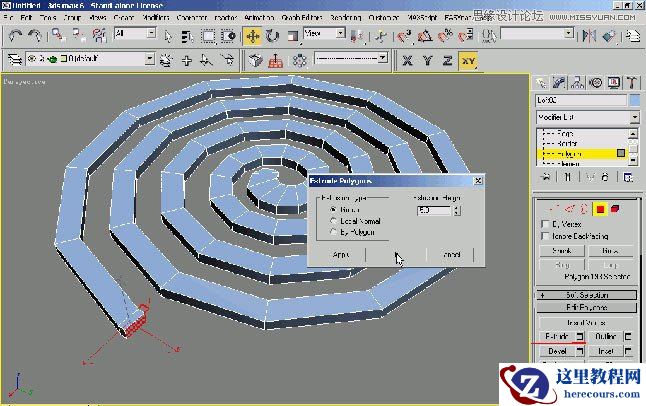Open the Outline settings box
646x406 pixels.
click(x=628, y=337)
